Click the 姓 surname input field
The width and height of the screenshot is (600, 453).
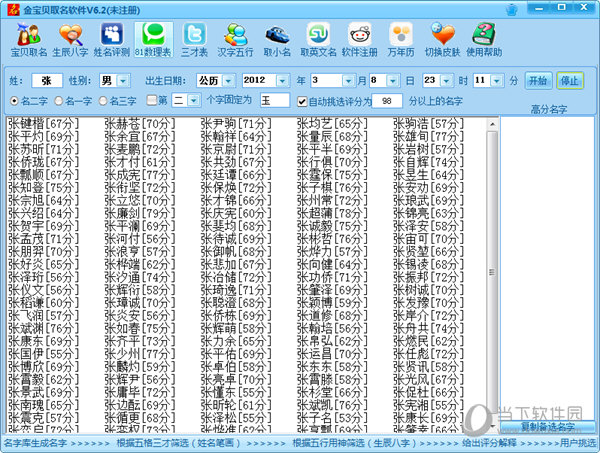point(47,81)
